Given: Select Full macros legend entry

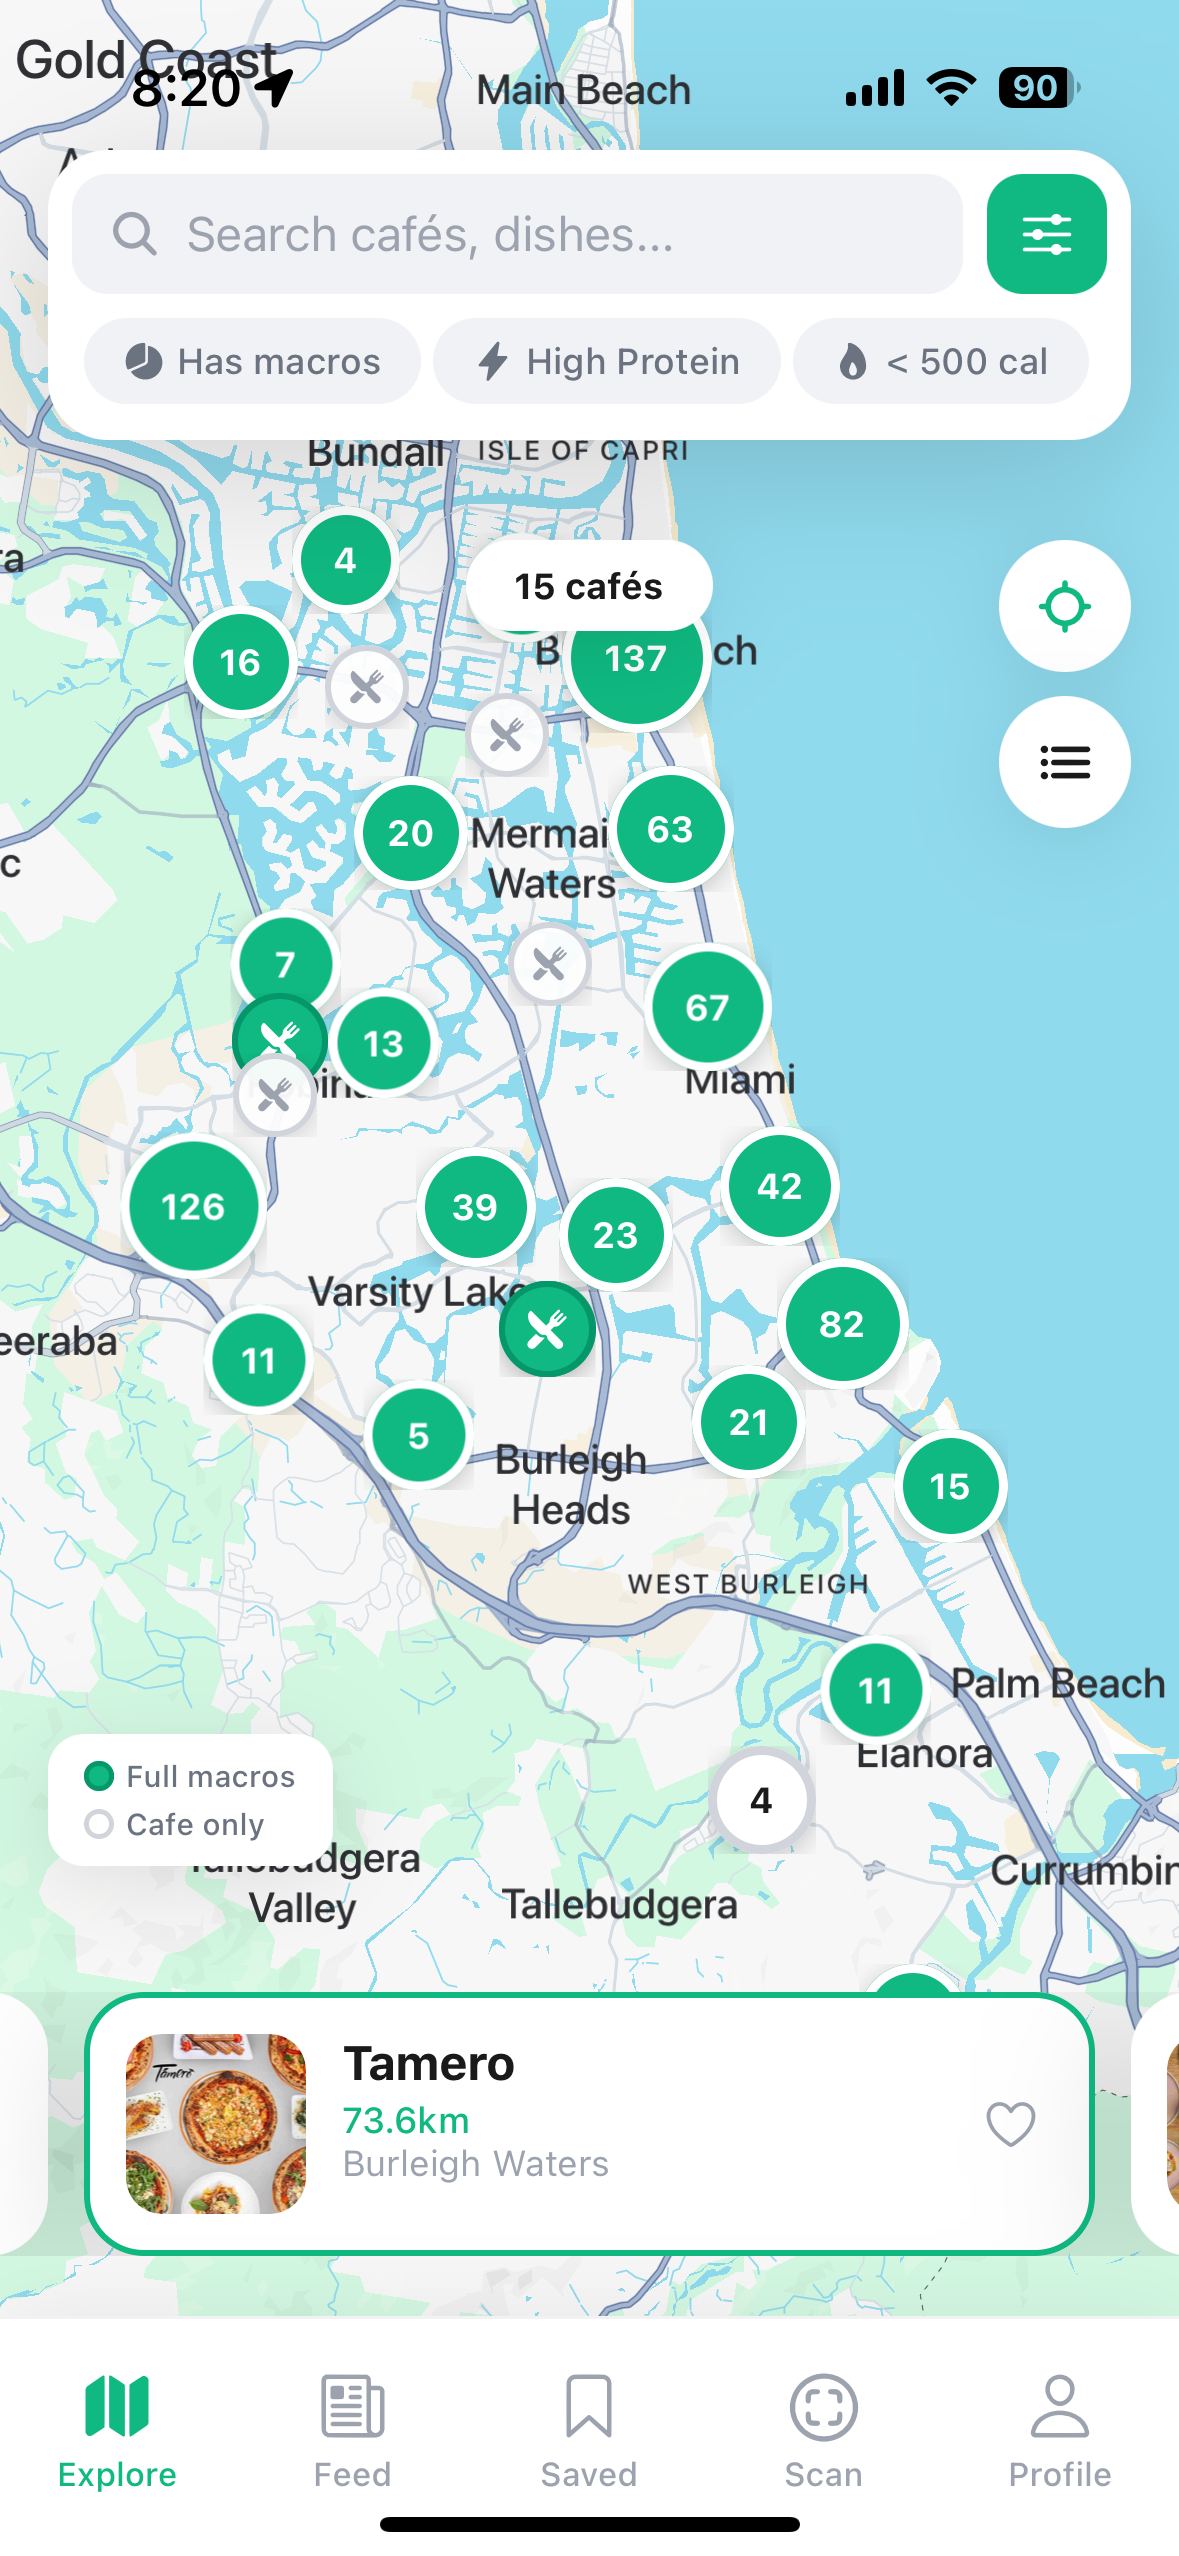Looking at the screenshot, I should (x=190, y=1776).
